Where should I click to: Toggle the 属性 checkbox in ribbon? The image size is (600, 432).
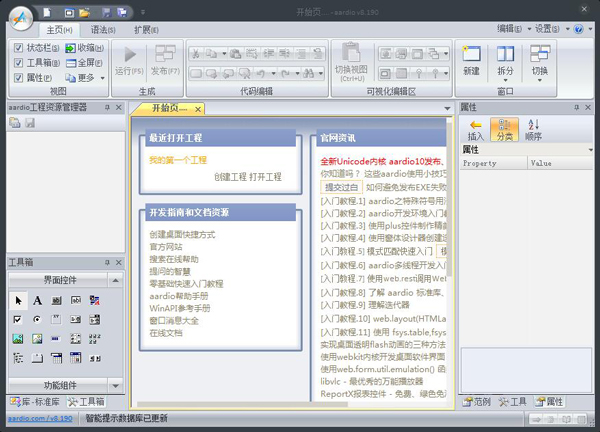tap(18, 78)
